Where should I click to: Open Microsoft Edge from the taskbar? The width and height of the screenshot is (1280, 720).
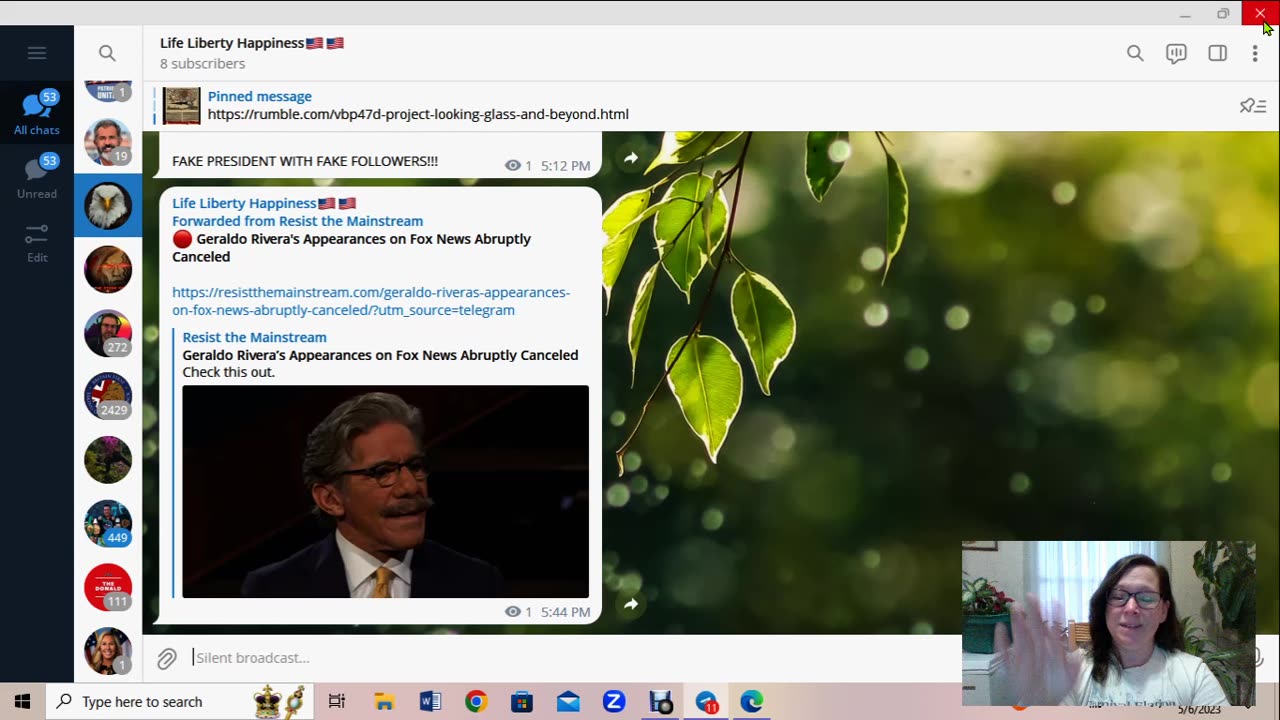click(x=752, y=702)
